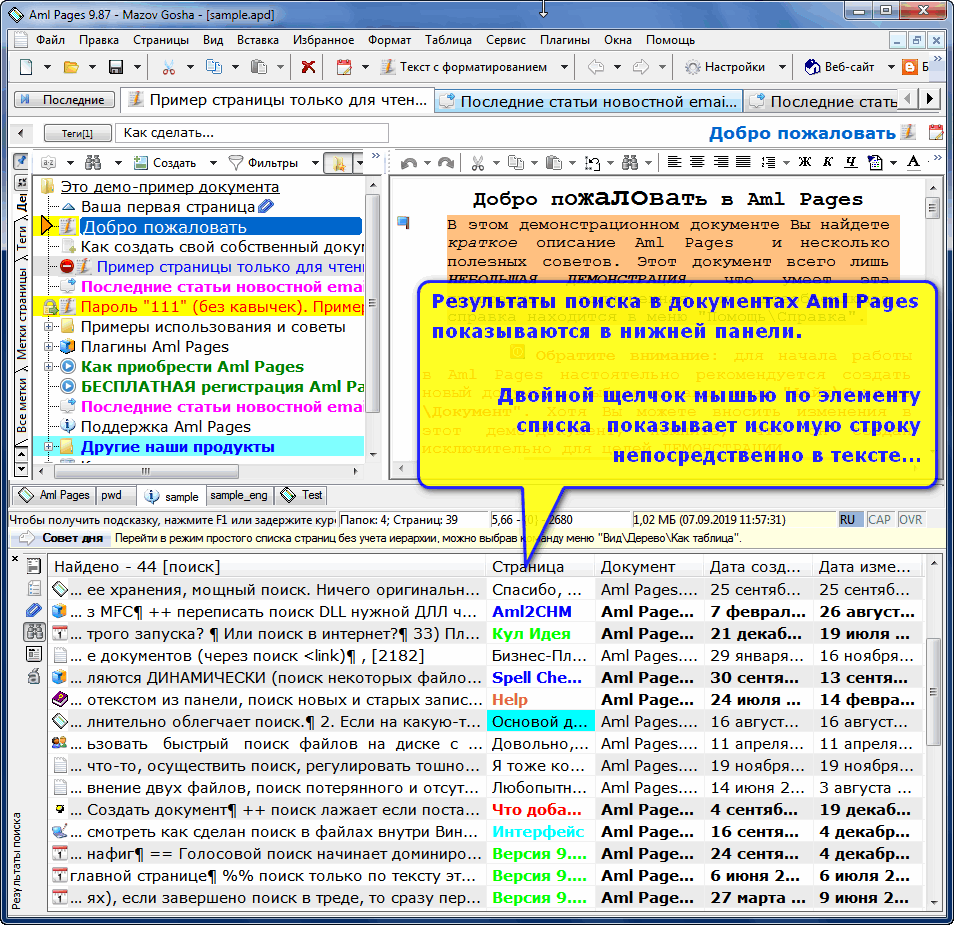The height and width of the screenshot is (925, 954).
Task: Select the Ваша первая страница tree item
Action: [168, 207]
